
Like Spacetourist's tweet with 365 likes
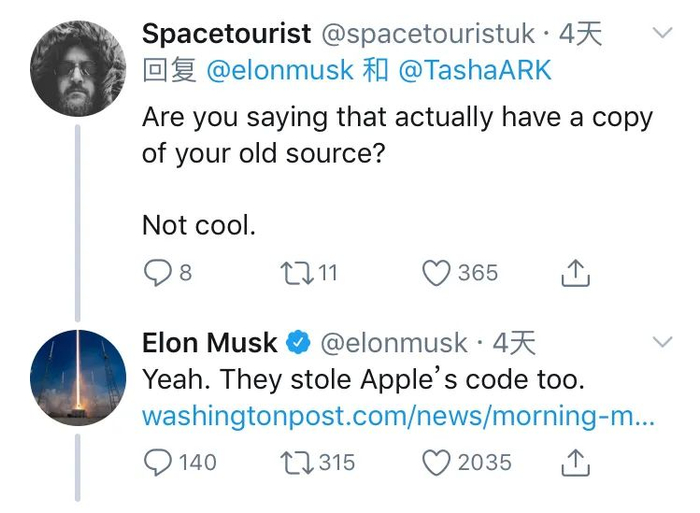pyautogui.click(x=436, y=273)
